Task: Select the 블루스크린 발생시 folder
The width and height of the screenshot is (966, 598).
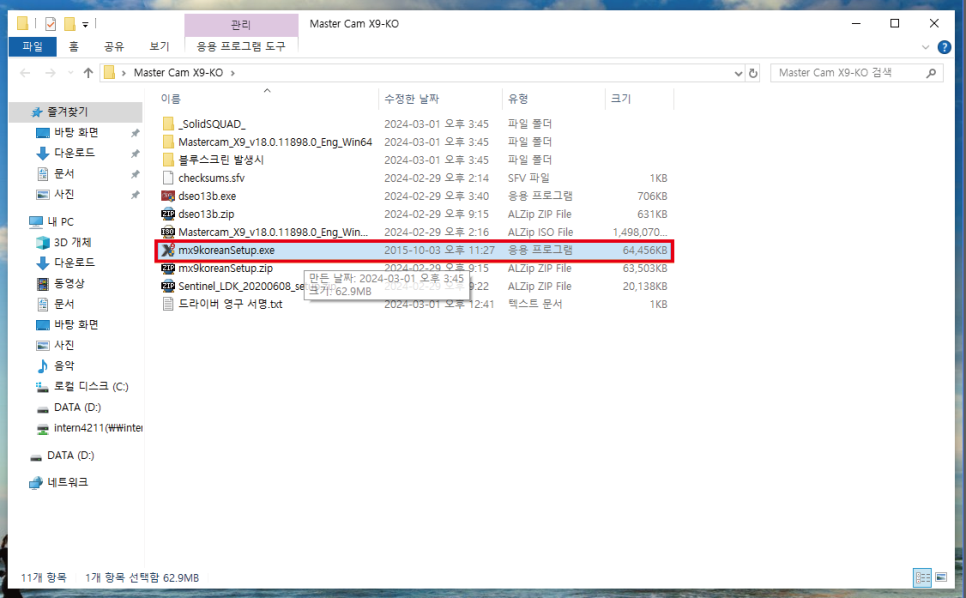Action: [221, 160]
